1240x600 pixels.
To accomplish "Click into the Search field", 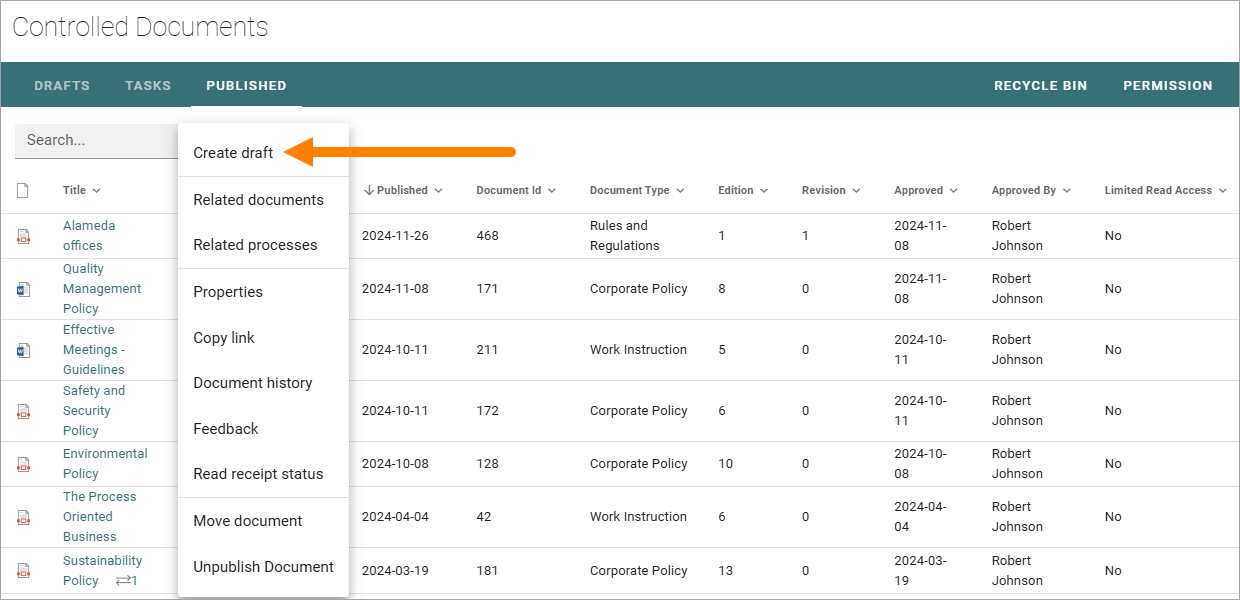I will (97, 141).
